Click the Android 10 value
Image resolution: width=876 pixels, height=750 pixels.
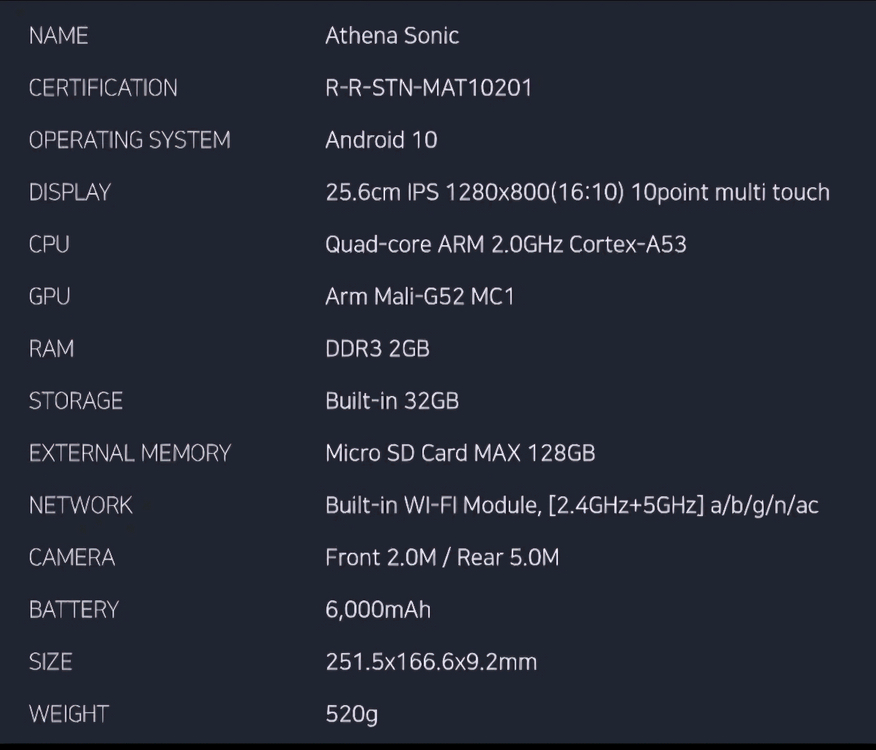coord(381,140)
